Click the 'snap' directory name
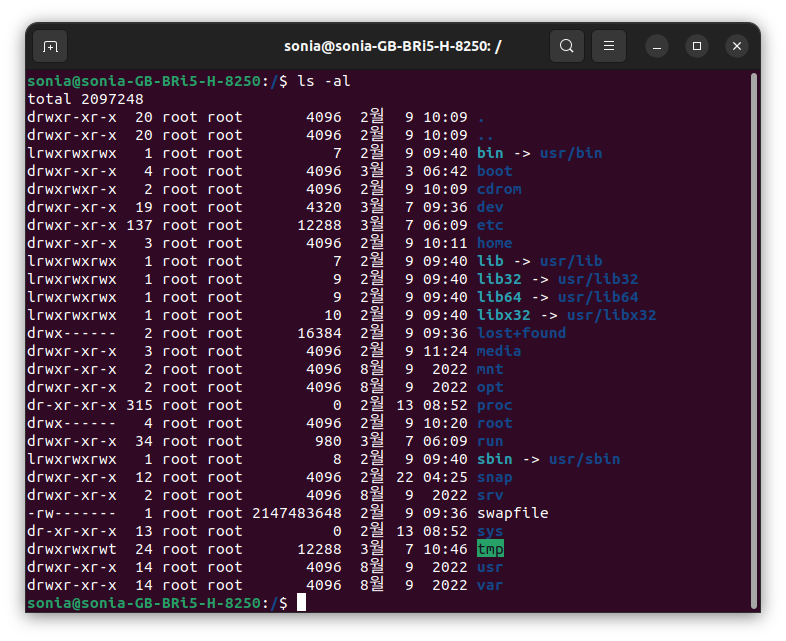Screen dimensions: 786x641 pyautogui.click(x=494, y=478)
